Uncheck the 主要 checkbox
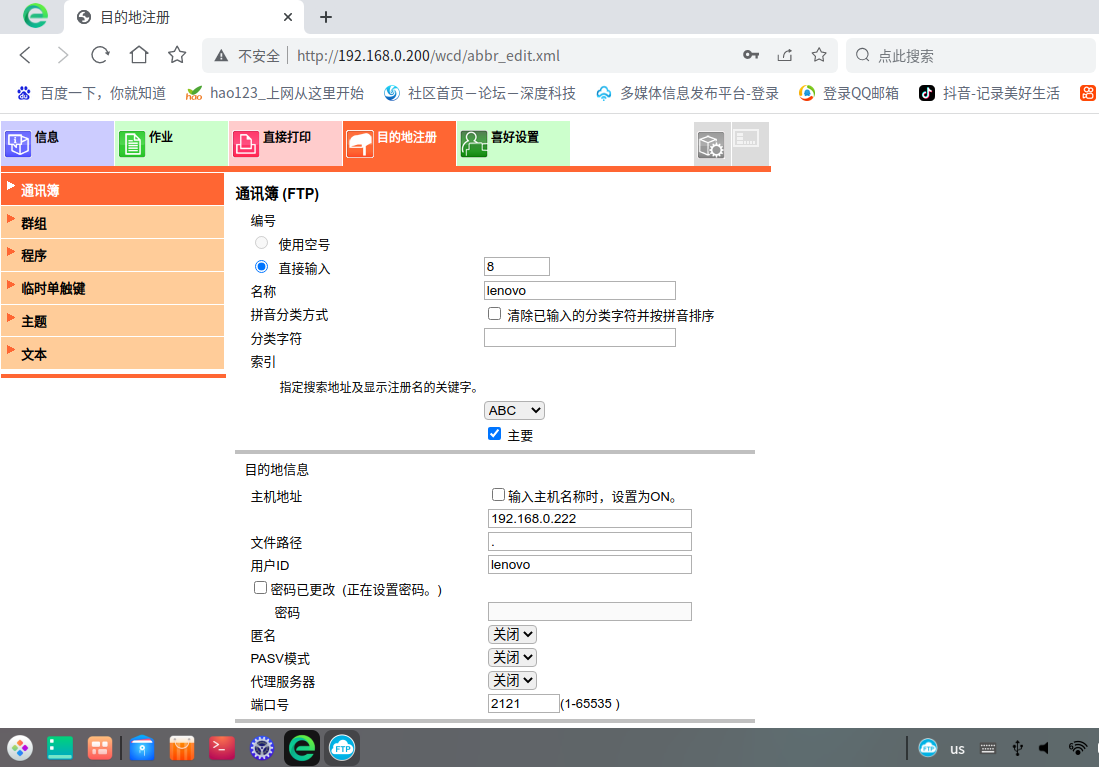 tap(495, 434)
